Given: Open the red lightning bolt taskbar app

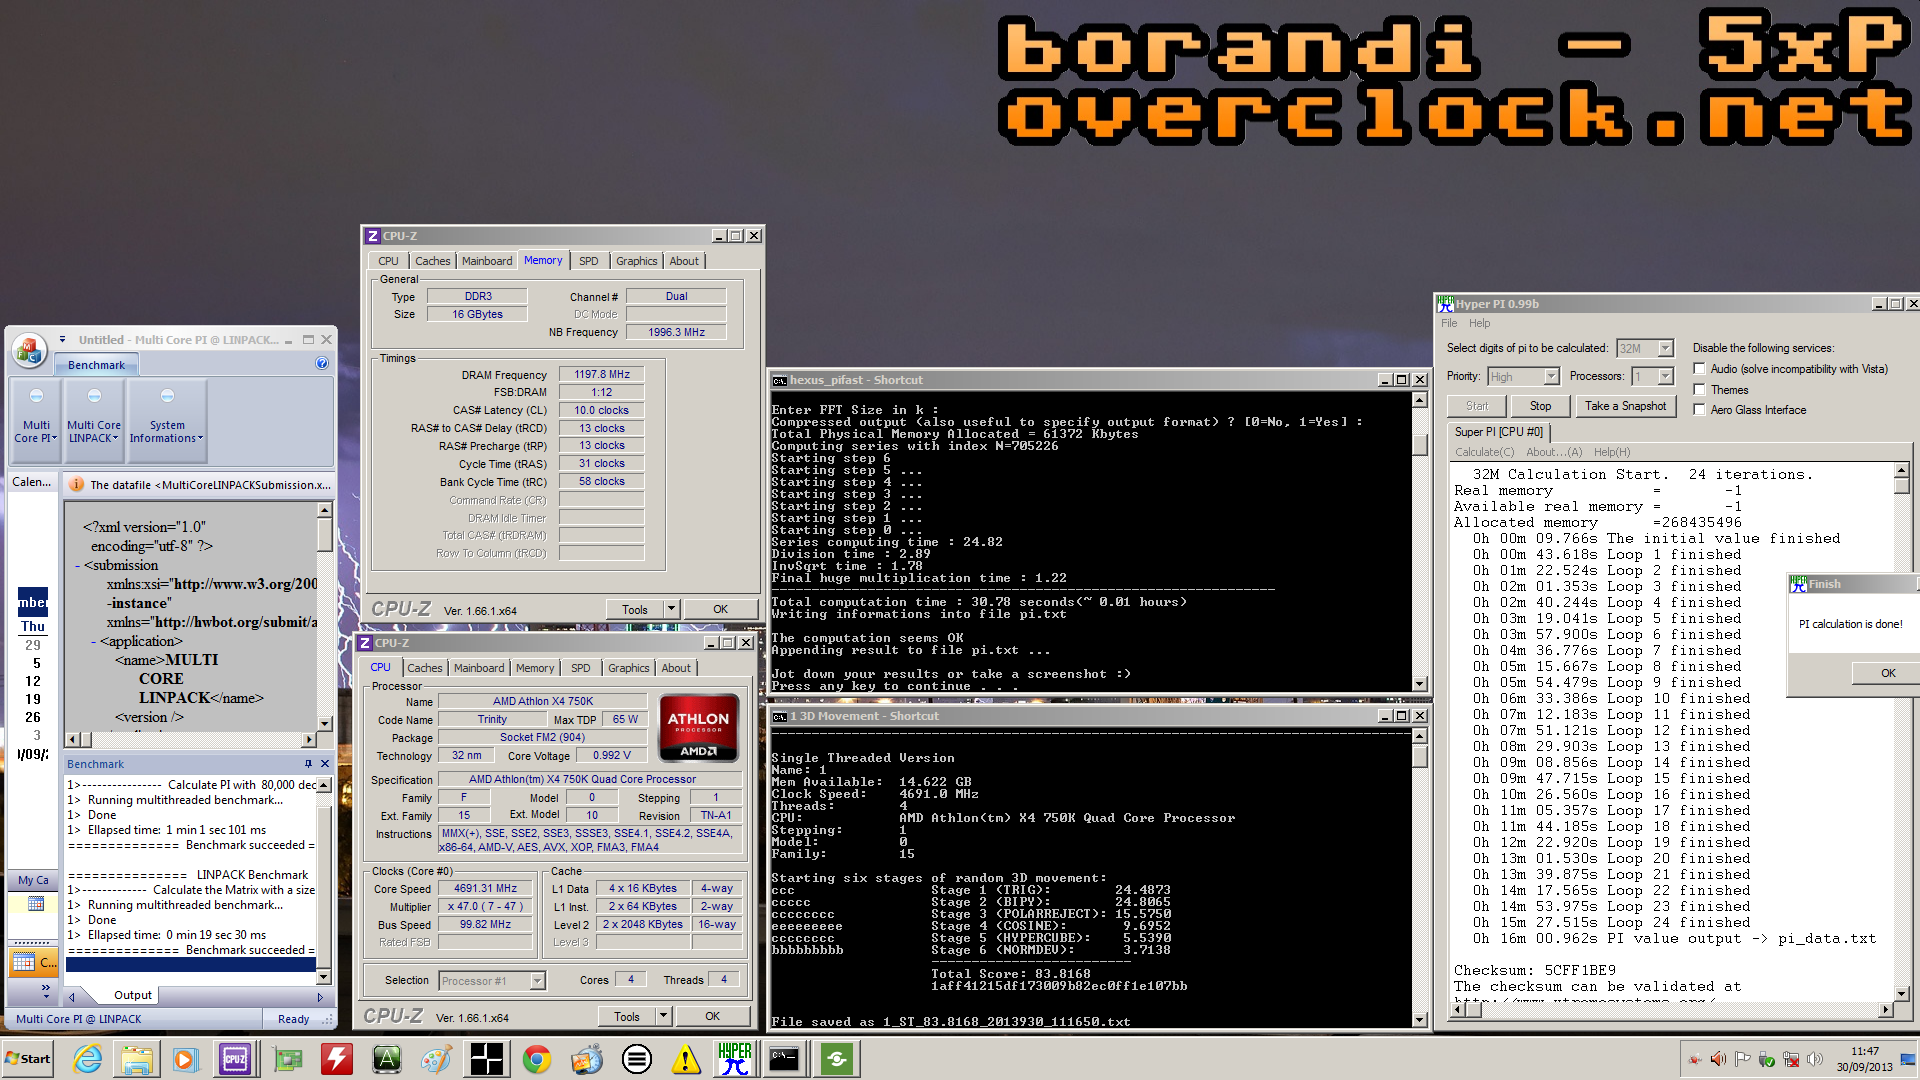Looking at the screenshot, I should 337,1059.
